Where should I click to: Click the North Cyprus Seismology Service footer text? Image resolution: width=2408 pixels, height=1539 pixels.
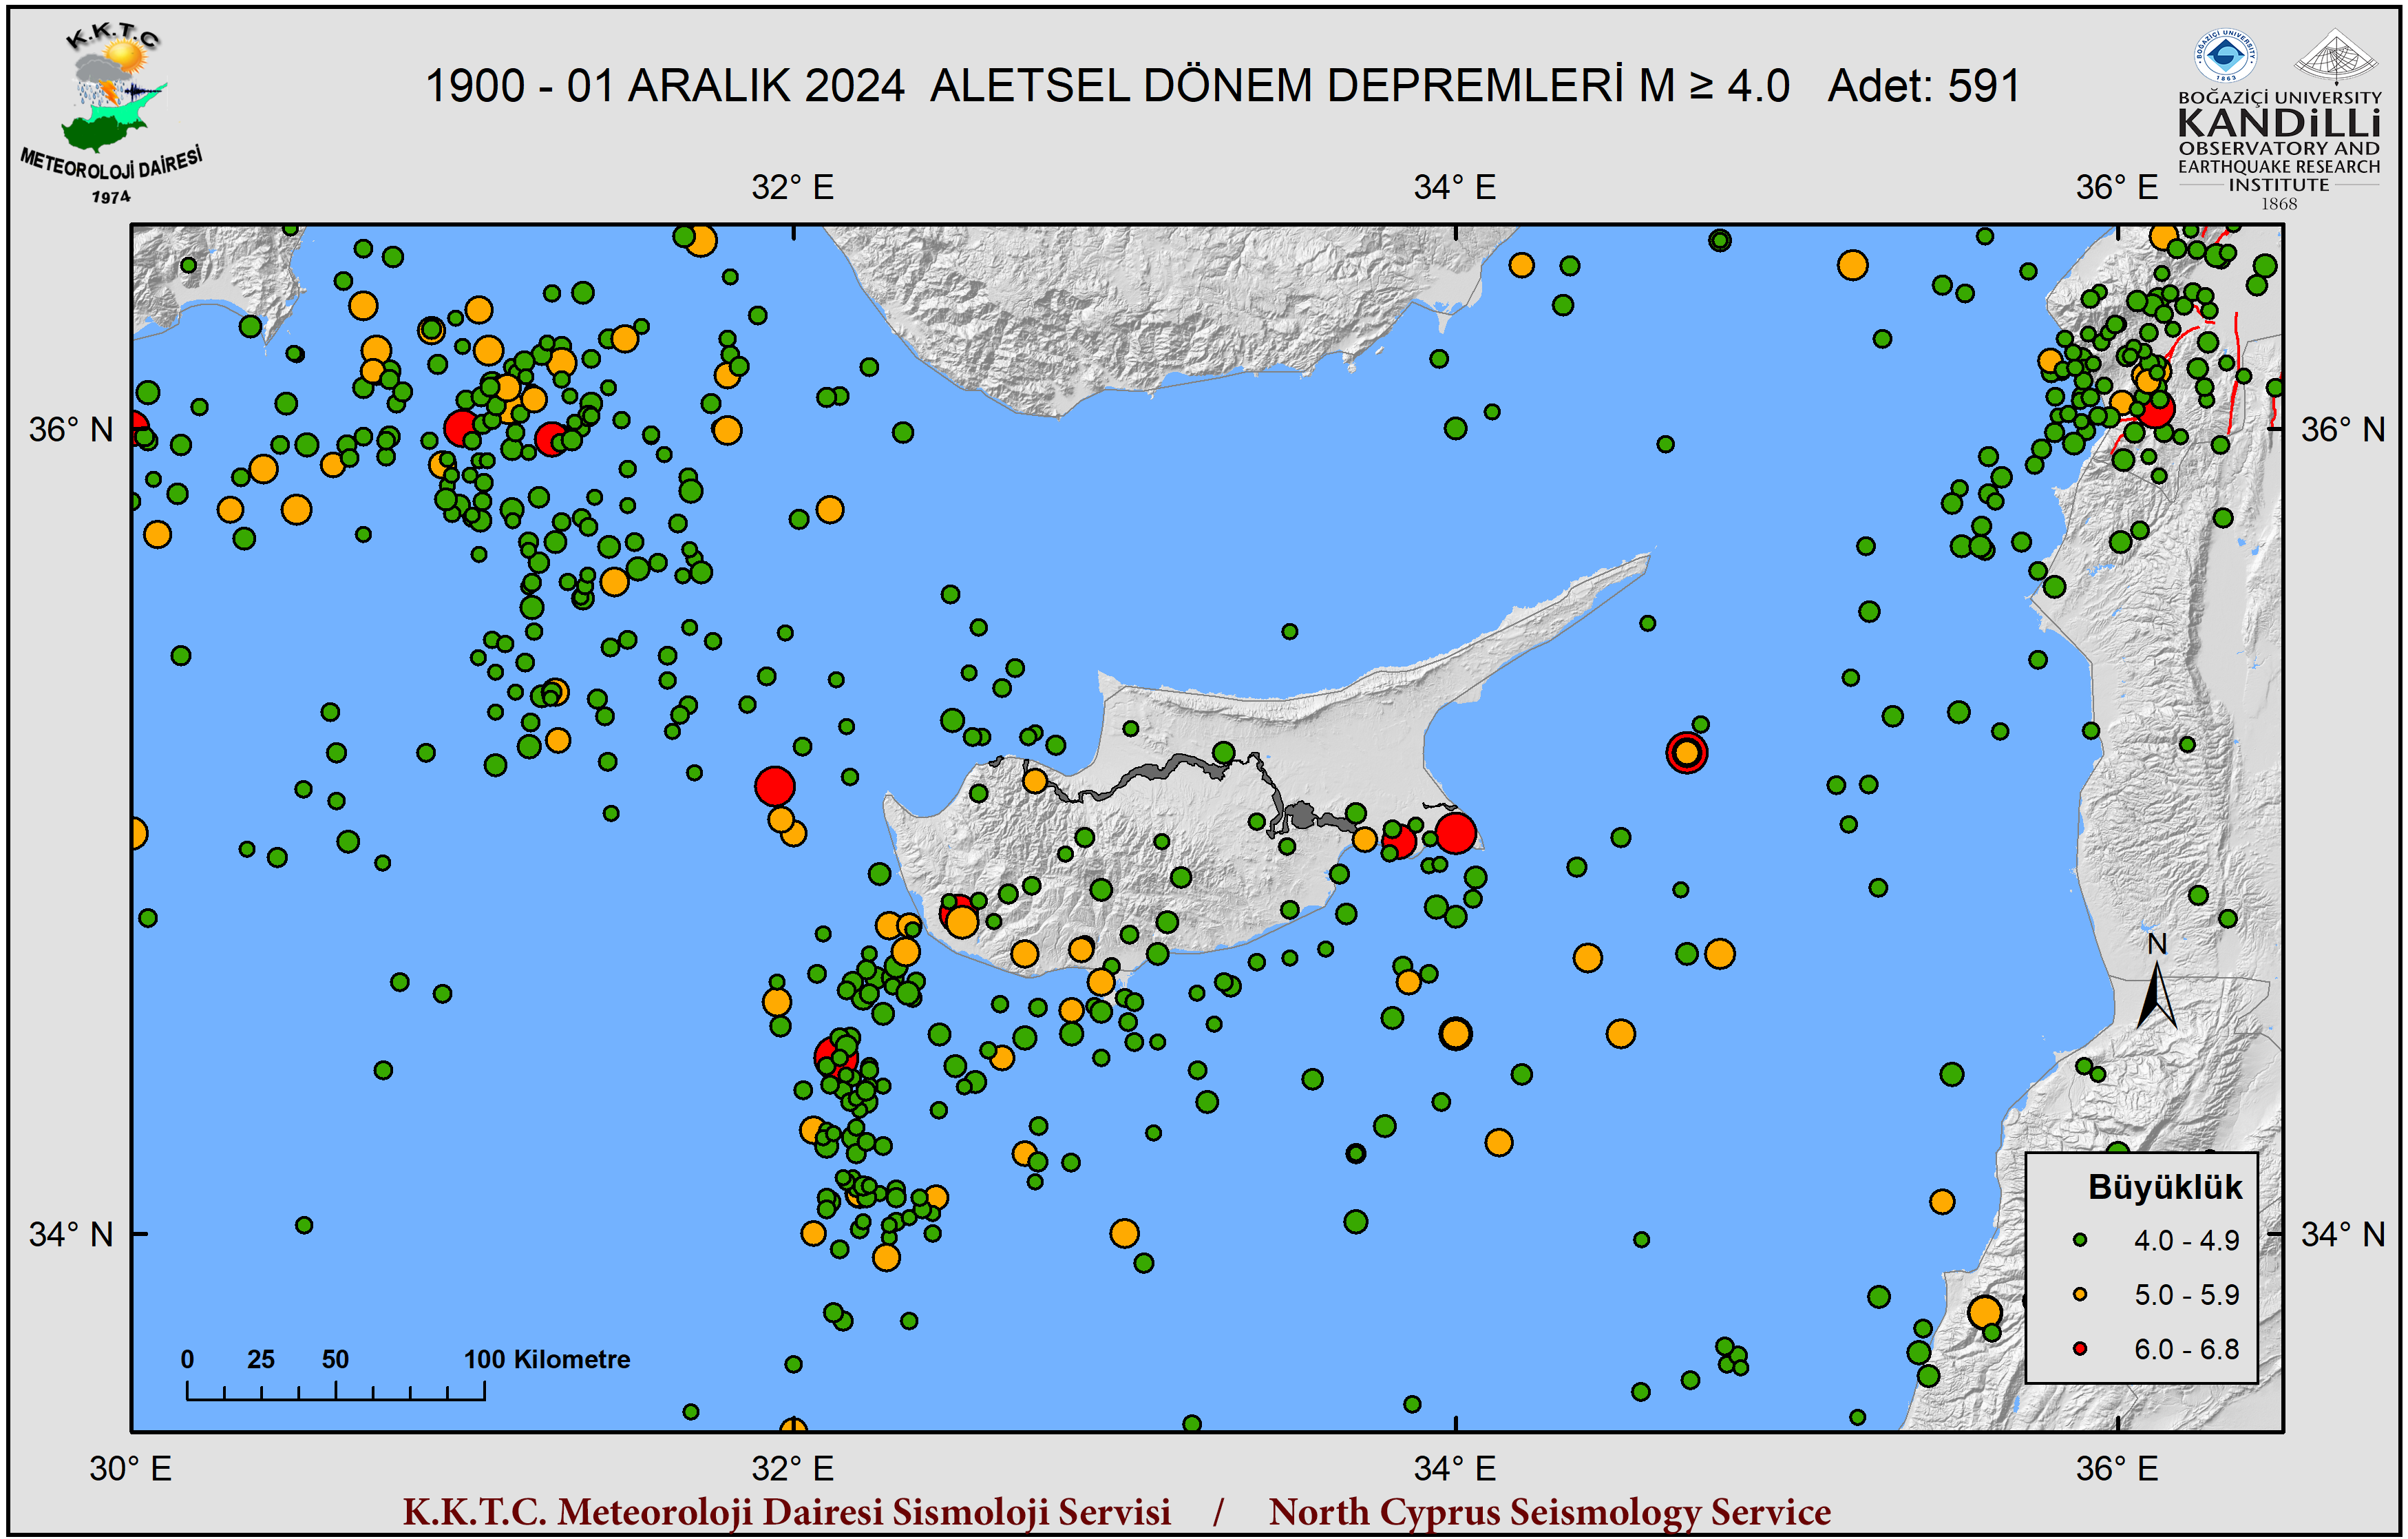click(1549, 1511)
